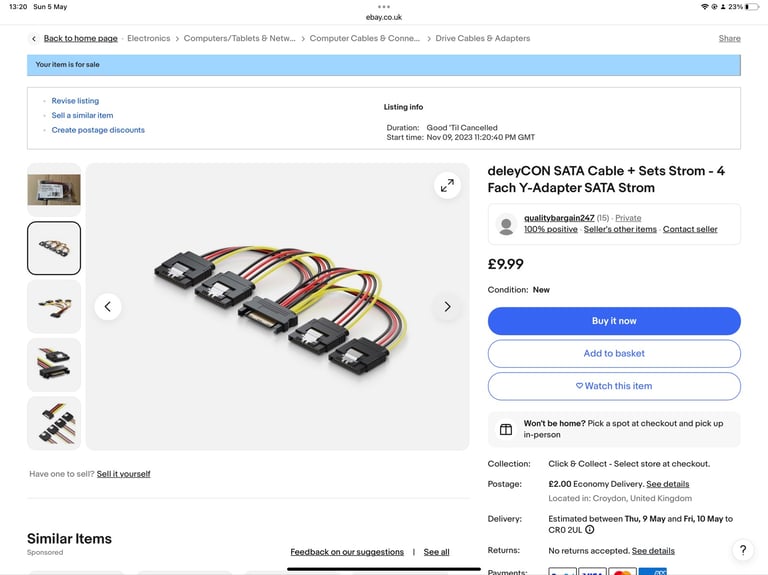This screenshot has width=768, height=575.
Task: Open delivery postcode info icon
Action: [x=590, y=529]
